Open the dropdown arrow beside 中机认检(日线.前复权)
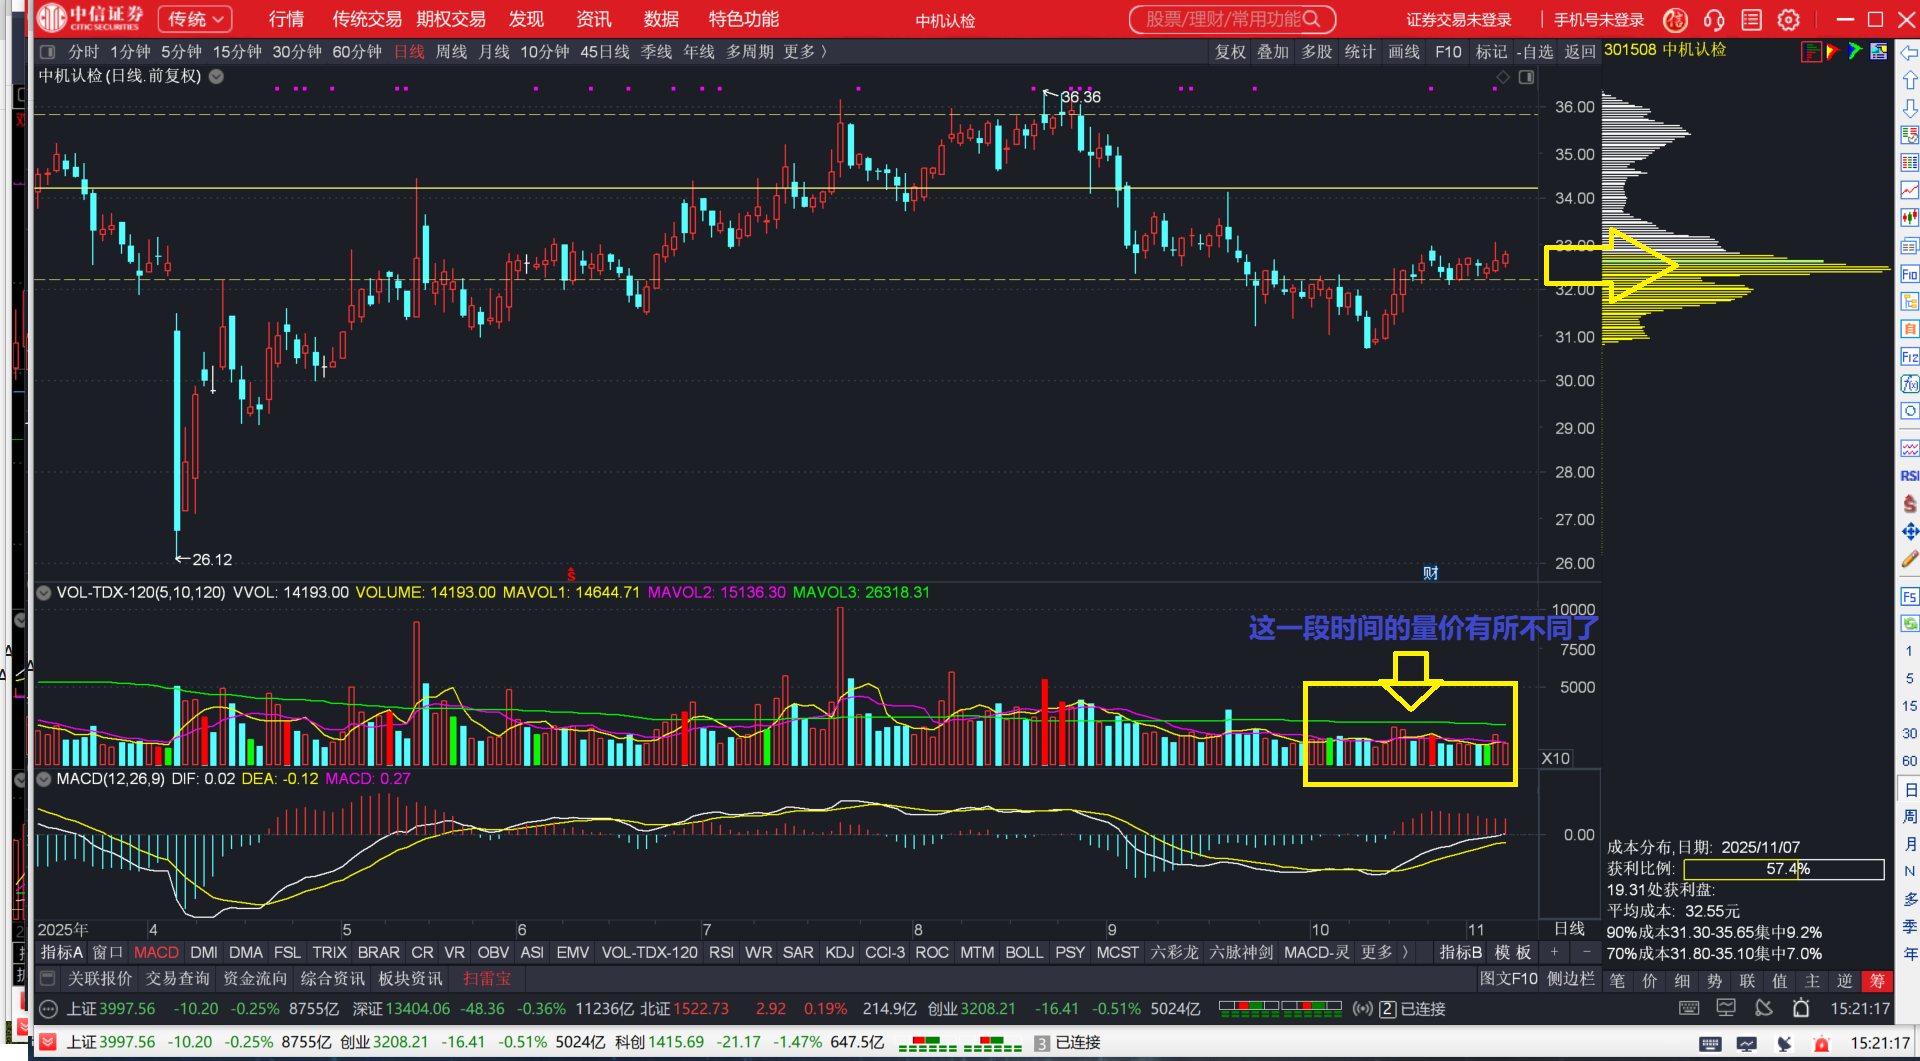Screen dimensions: 1920x1061 click(x=216, y=76)
